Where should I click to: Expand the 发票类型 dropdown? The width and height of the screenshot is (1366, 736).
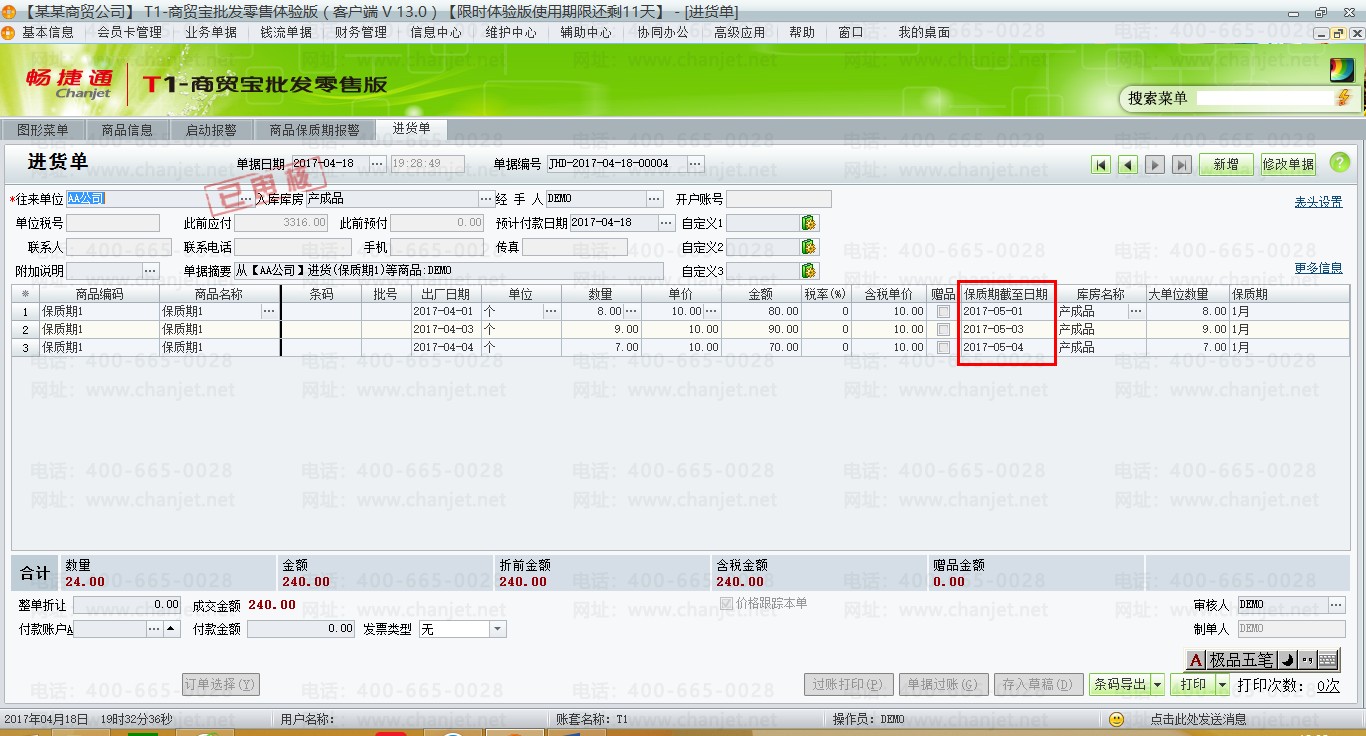(x=498, y=629)
